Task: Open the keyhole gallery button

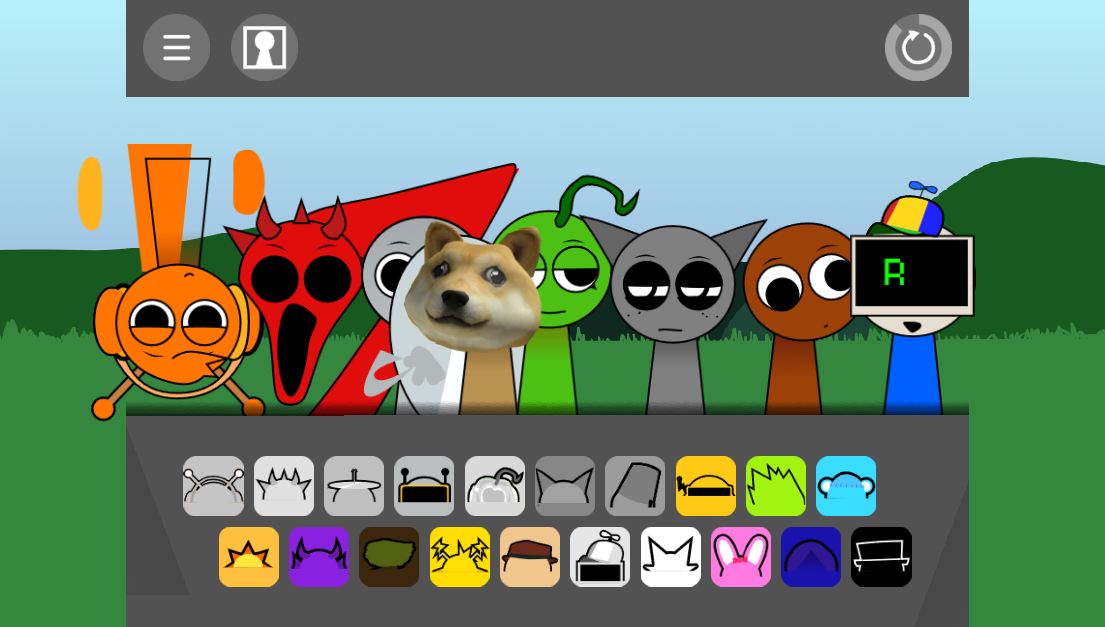Action: click(x=264, y=48)
